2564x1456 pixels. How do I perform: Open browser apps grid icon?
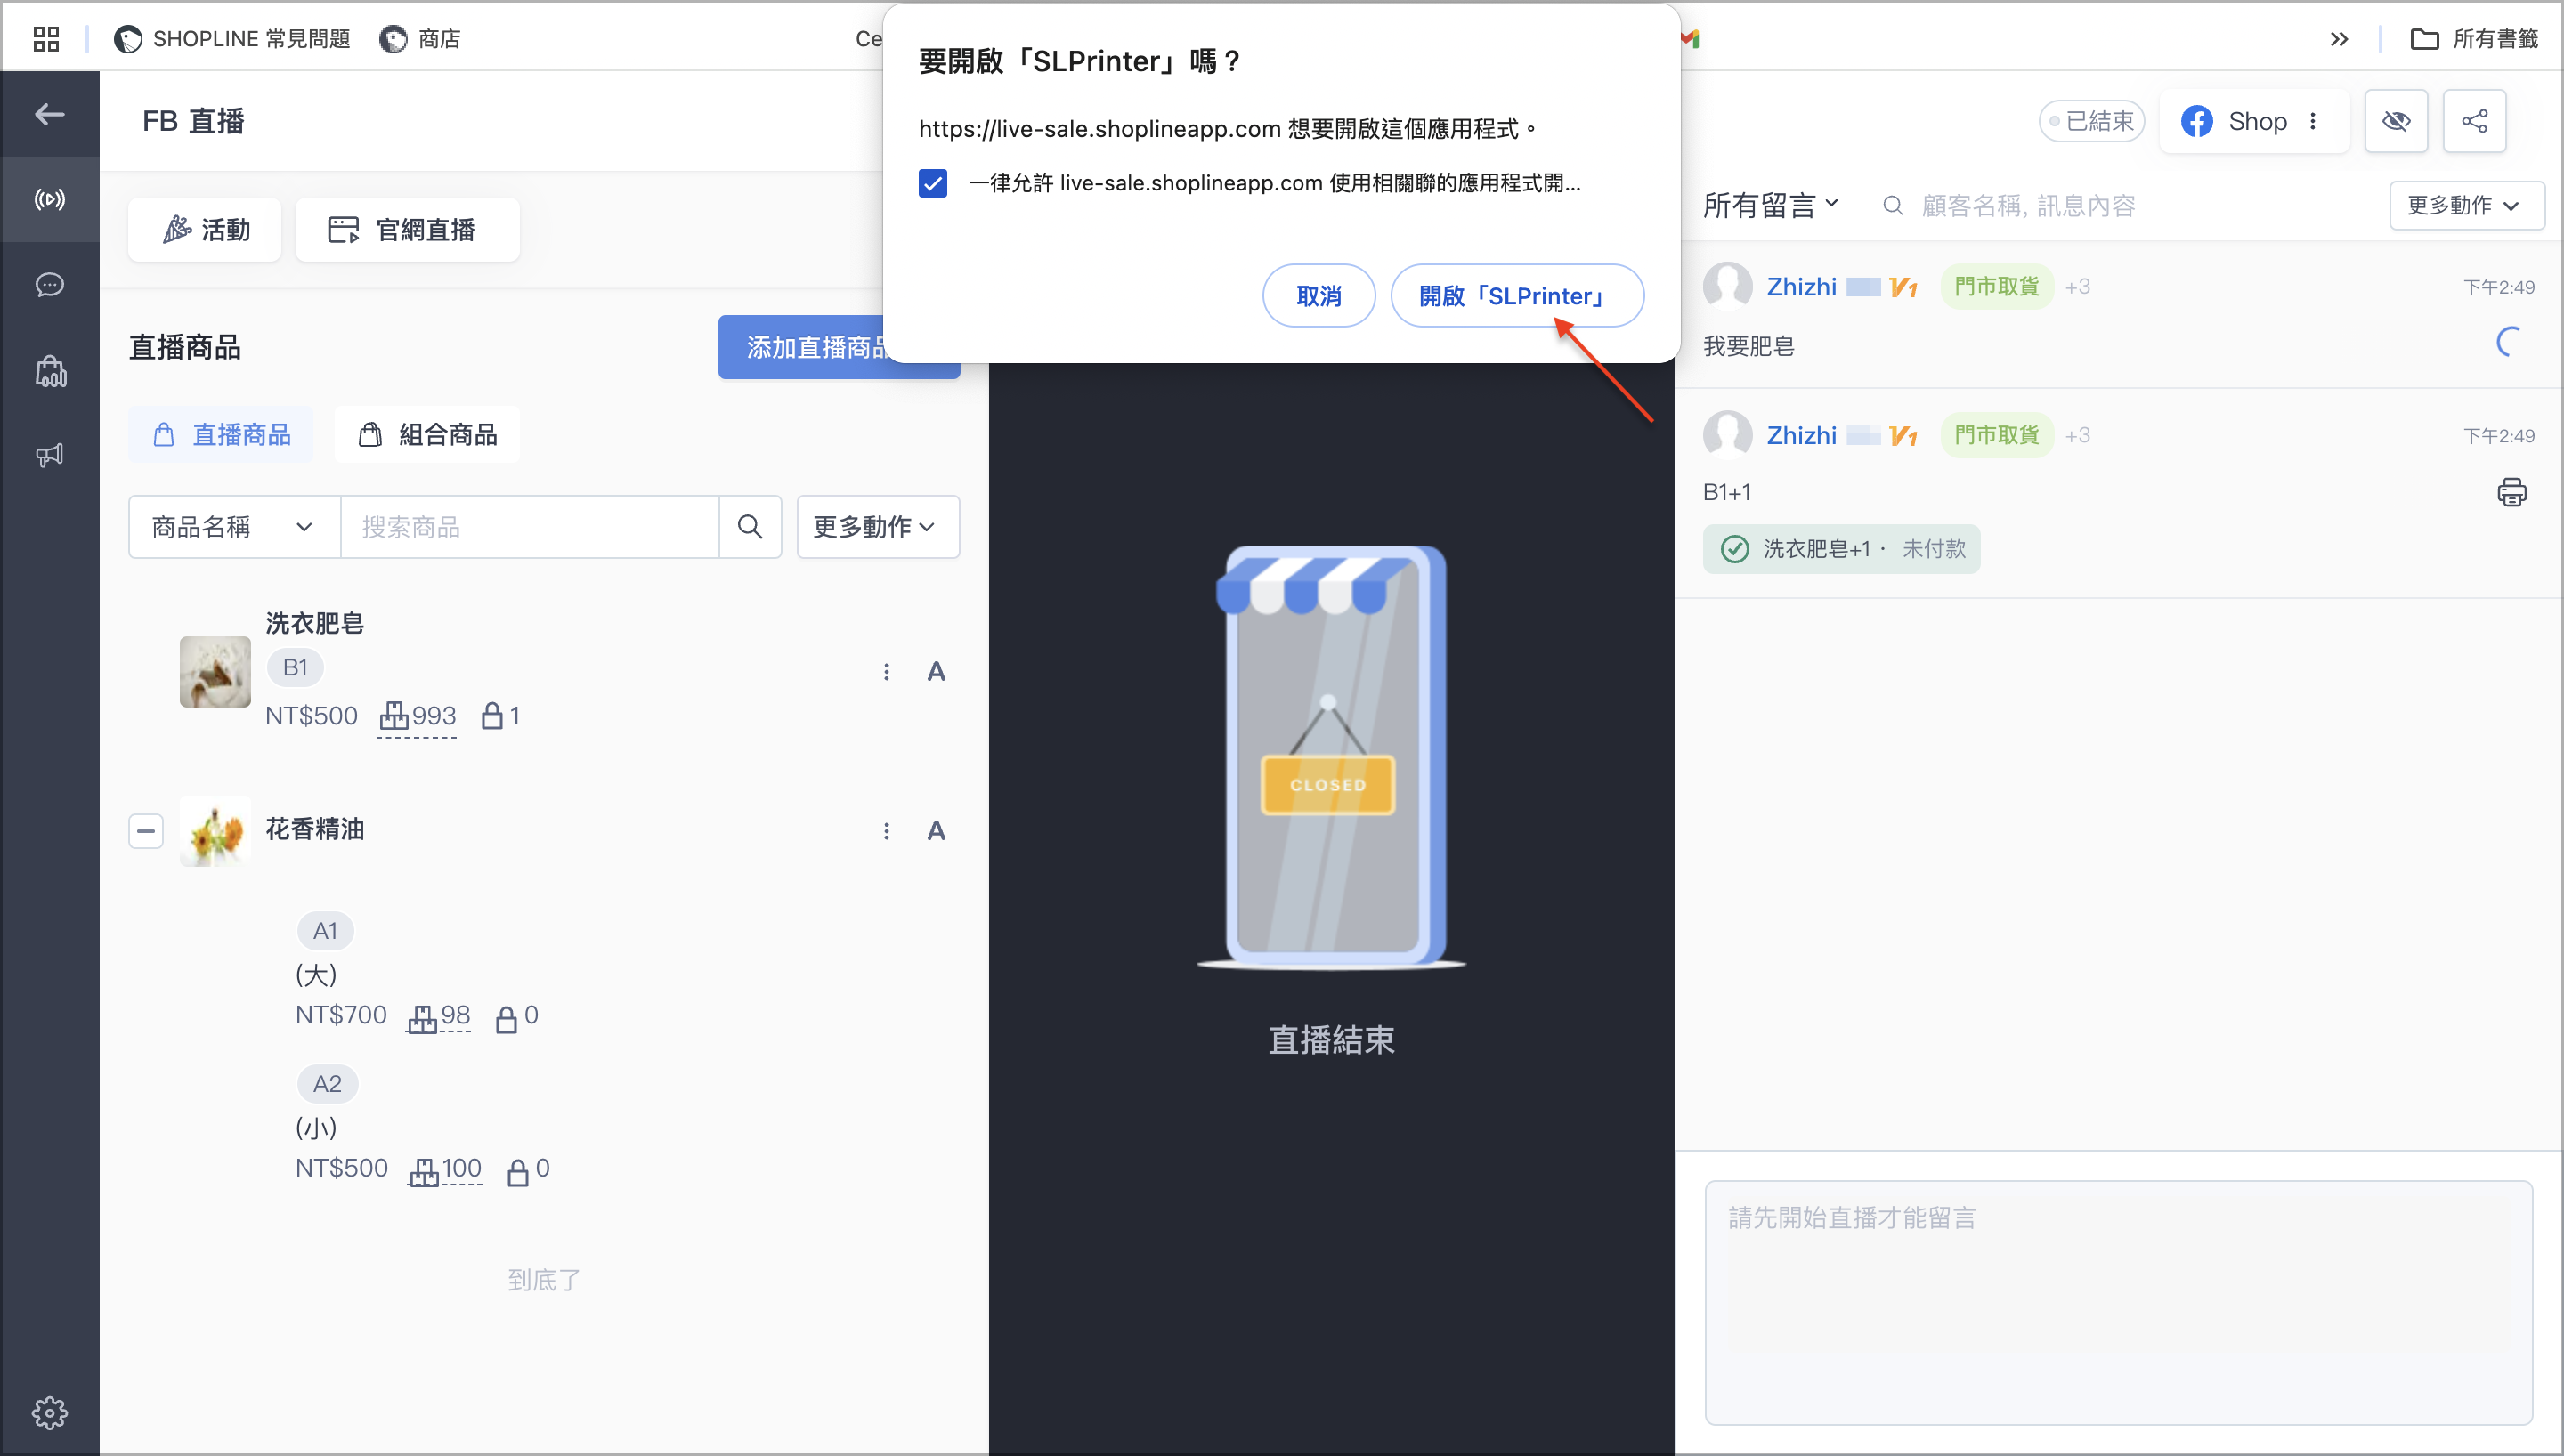[46, 39]
